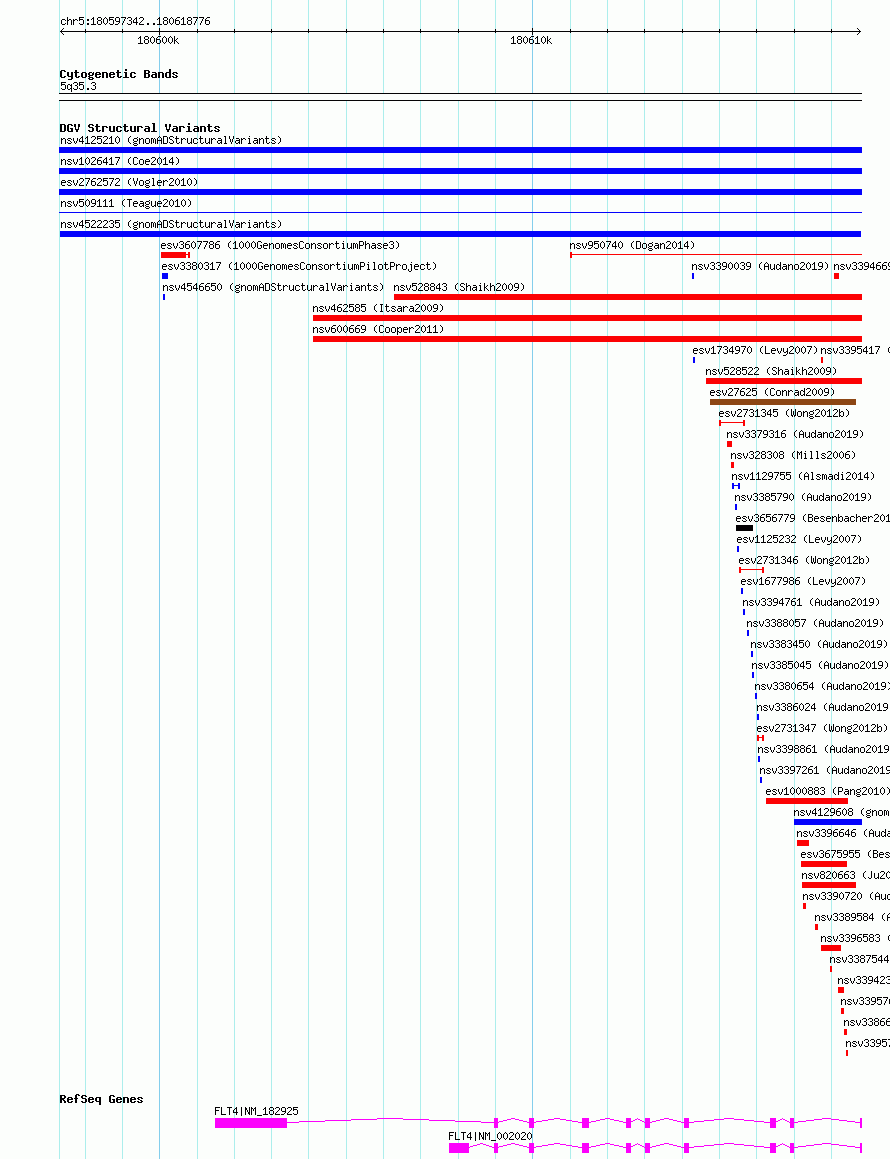Image resolution: width=890 pixels, height=1159 pixels.
Task: Open the nsv528843 (Shaikh2009) variant
Action: point(459,288)
